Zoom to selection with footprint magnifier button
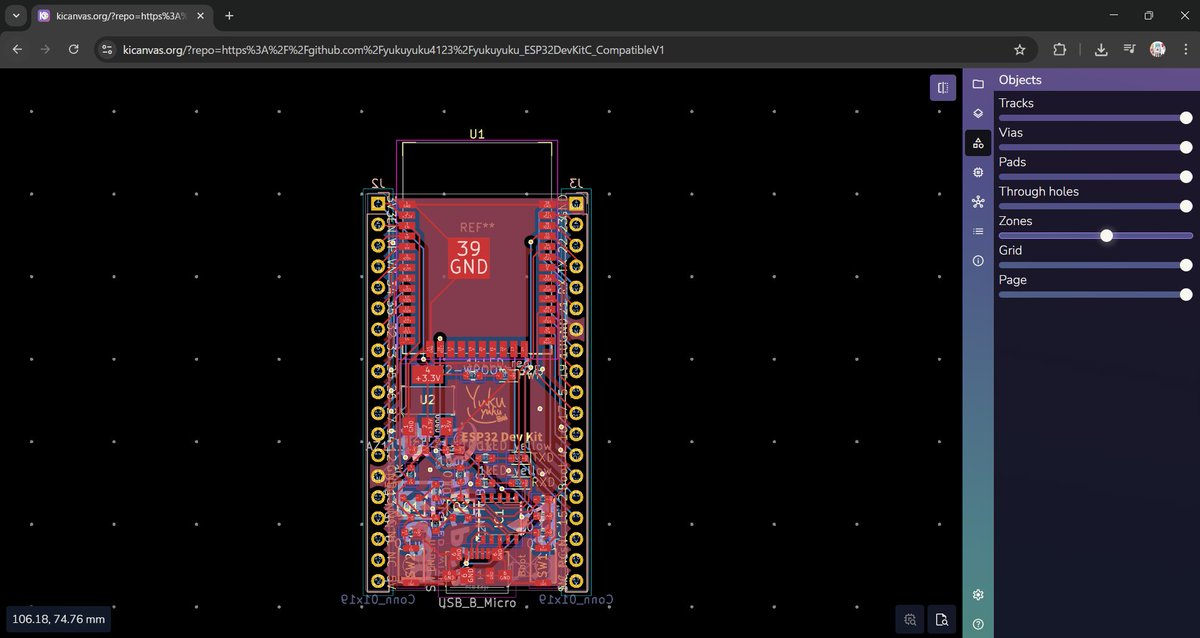Viewport: 1200px width, 638px height. tap(910, 620)
